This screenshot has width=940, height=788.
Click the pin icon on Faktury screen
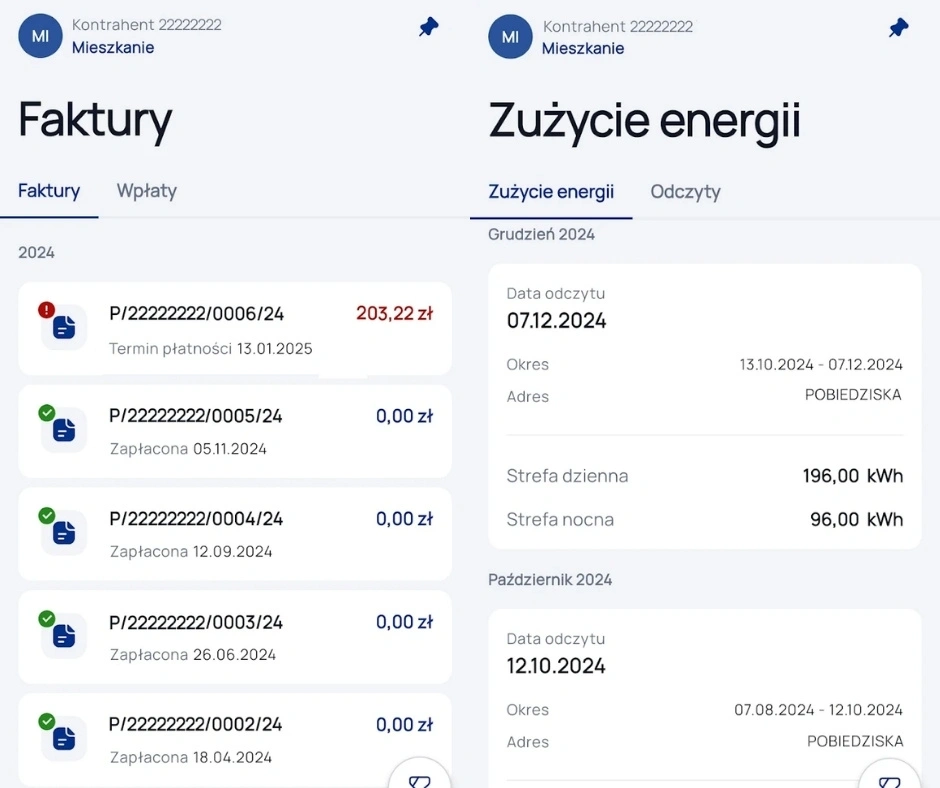pos(429,28)
